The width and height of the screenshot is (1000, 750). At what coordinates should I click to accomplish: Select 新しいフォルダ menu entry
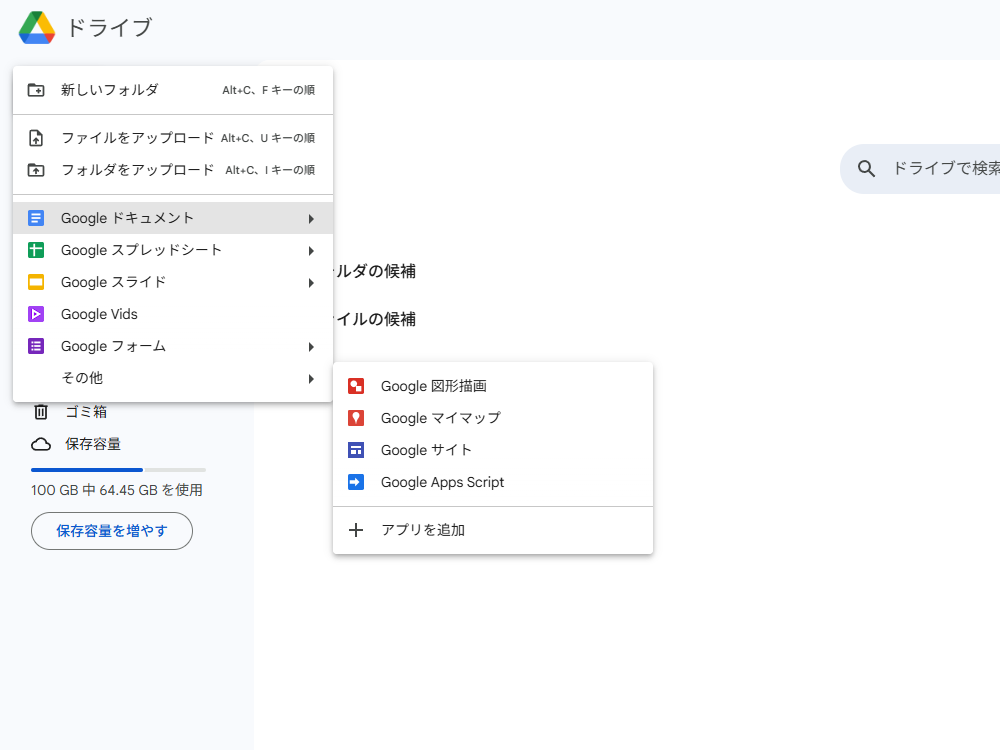(x=173, y=90)
